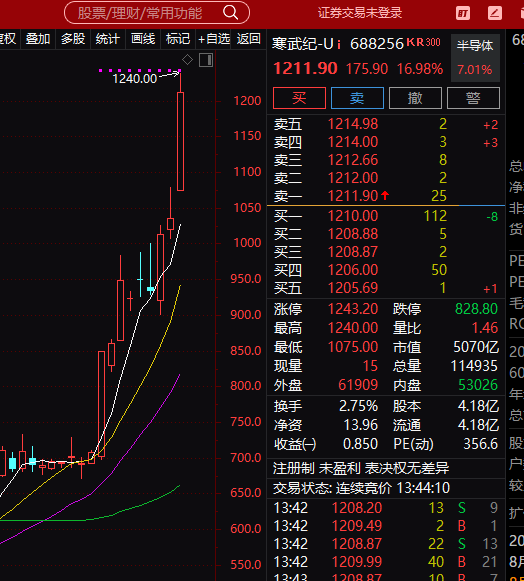Click 总量 value 114935
Screen dimensions: 524x581
(474, 366)
